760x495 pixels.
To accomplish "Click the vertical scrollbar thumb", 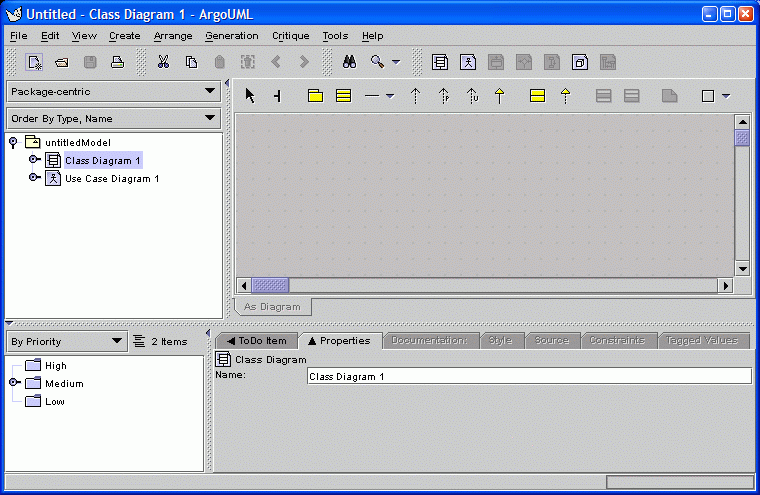I will coord(742,138).
